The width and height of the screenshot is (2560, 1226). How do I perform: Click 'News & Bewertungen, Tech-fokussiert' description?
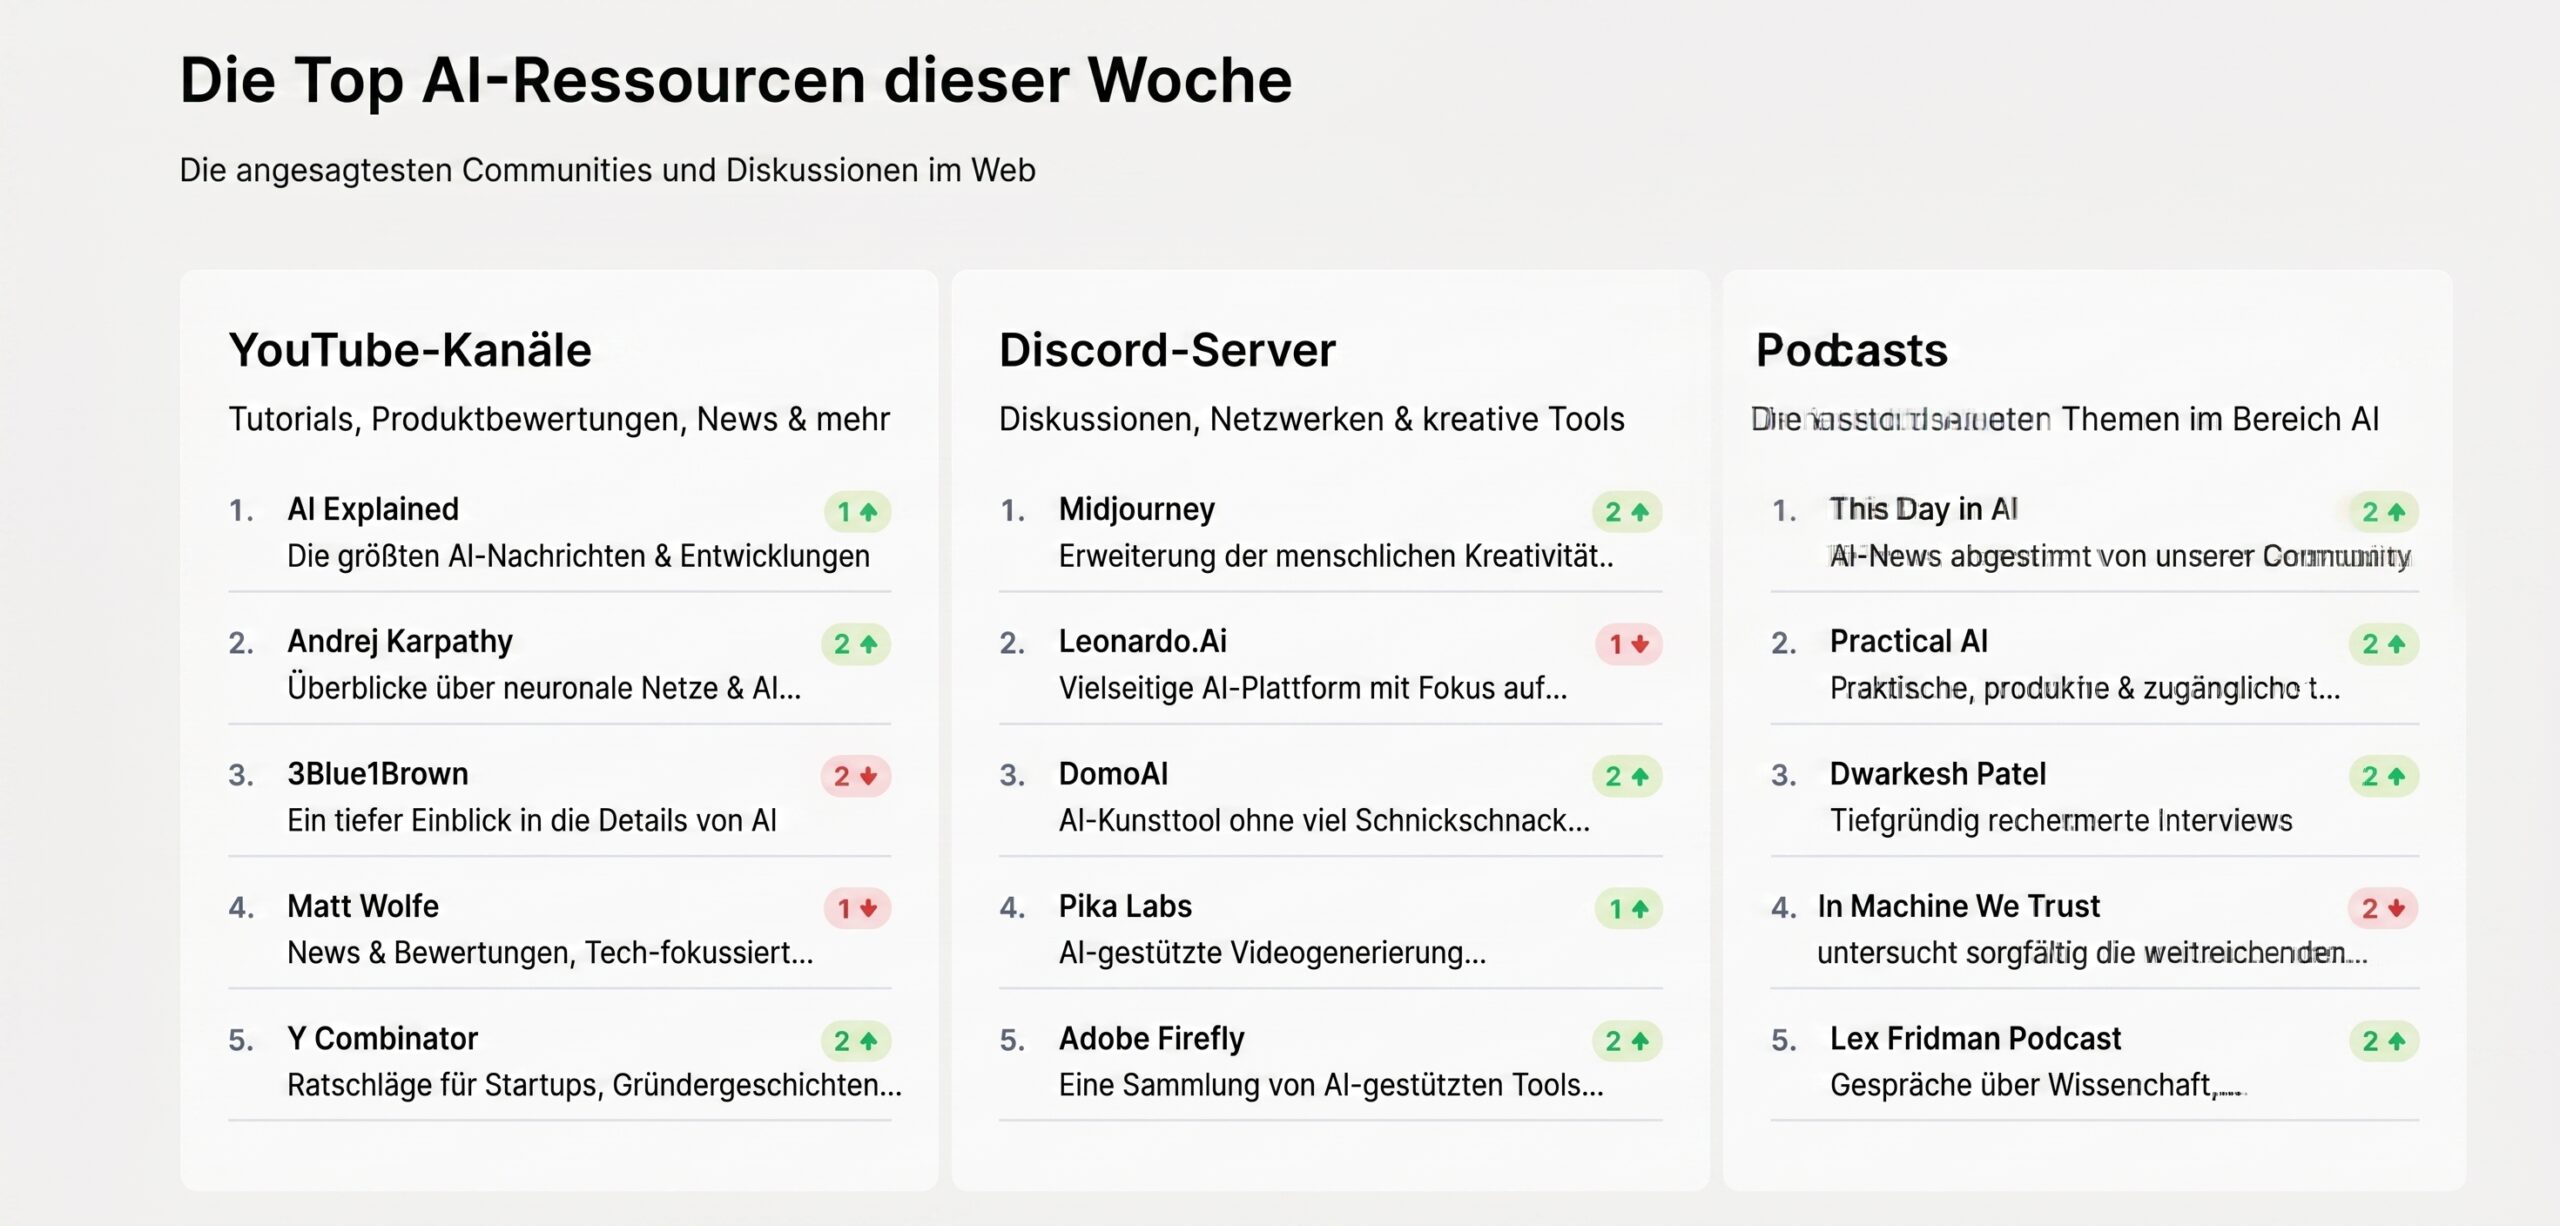[550, 952]
